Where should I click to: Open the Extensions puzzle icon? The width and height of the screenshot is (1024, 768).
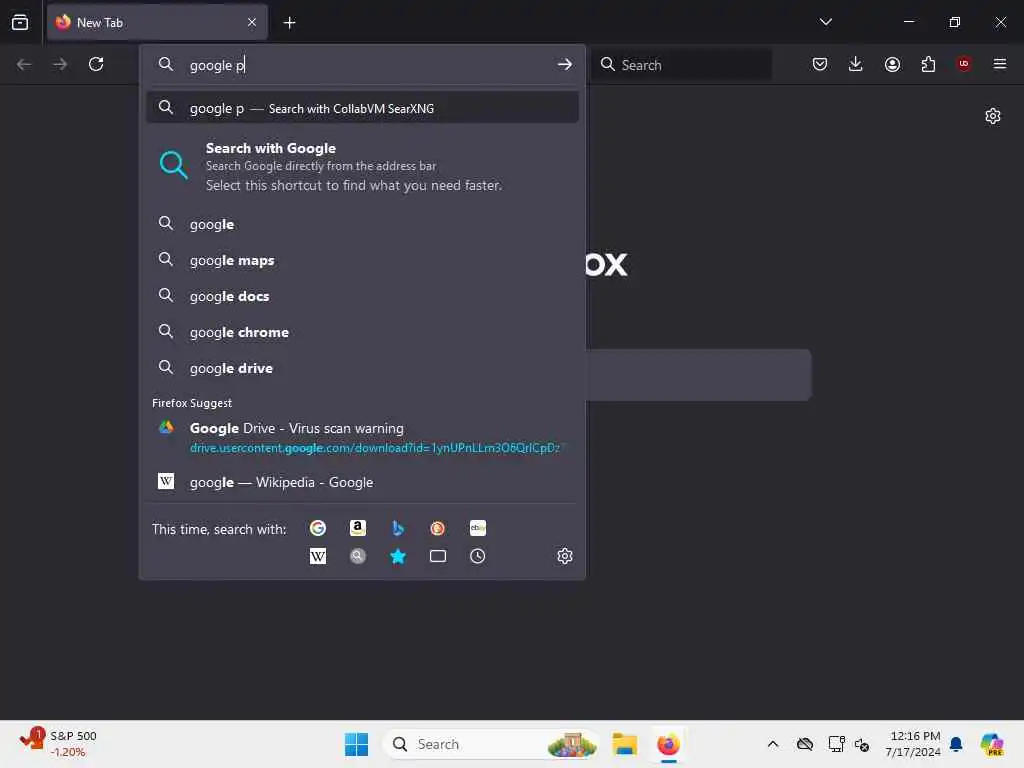point(928,64)
